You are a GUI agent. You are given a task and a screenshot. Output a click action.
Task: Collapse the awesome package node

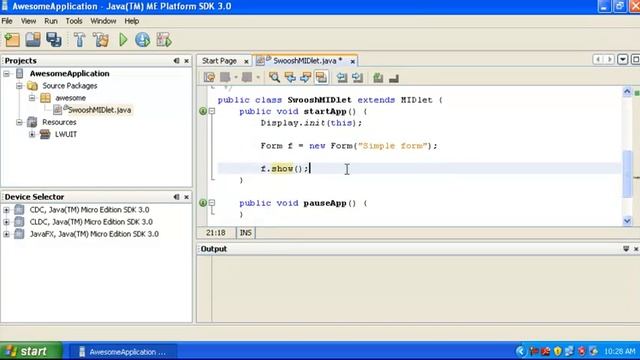pos(32,98)
